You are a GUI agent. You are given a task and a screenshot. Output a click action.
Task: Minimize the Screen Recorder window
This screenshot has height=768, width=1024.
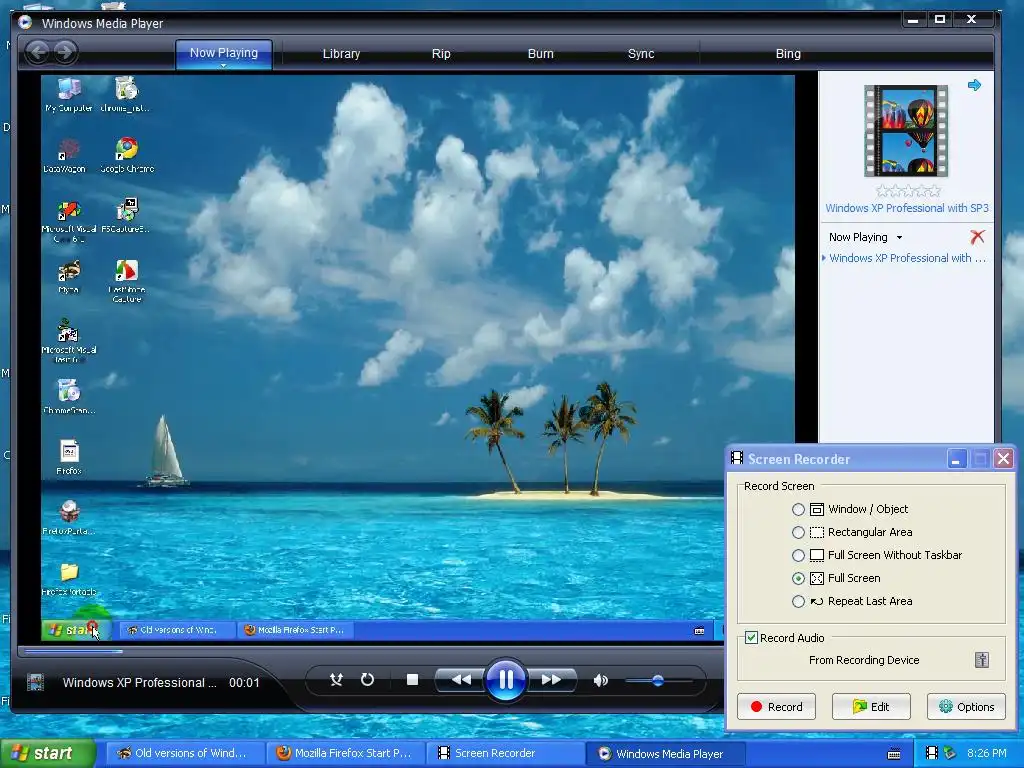[x=956, y=459]
